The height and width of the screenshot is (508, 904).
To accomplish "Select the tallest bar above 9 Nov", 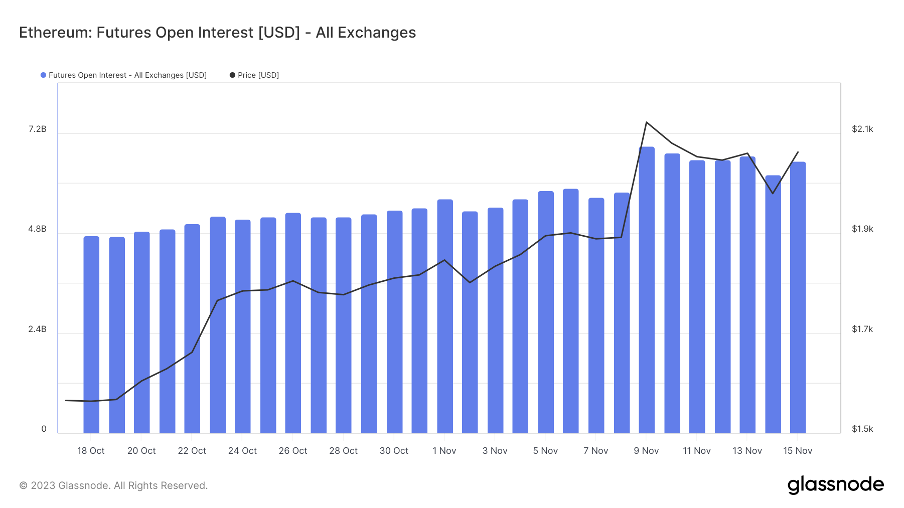I will point(647,290).
